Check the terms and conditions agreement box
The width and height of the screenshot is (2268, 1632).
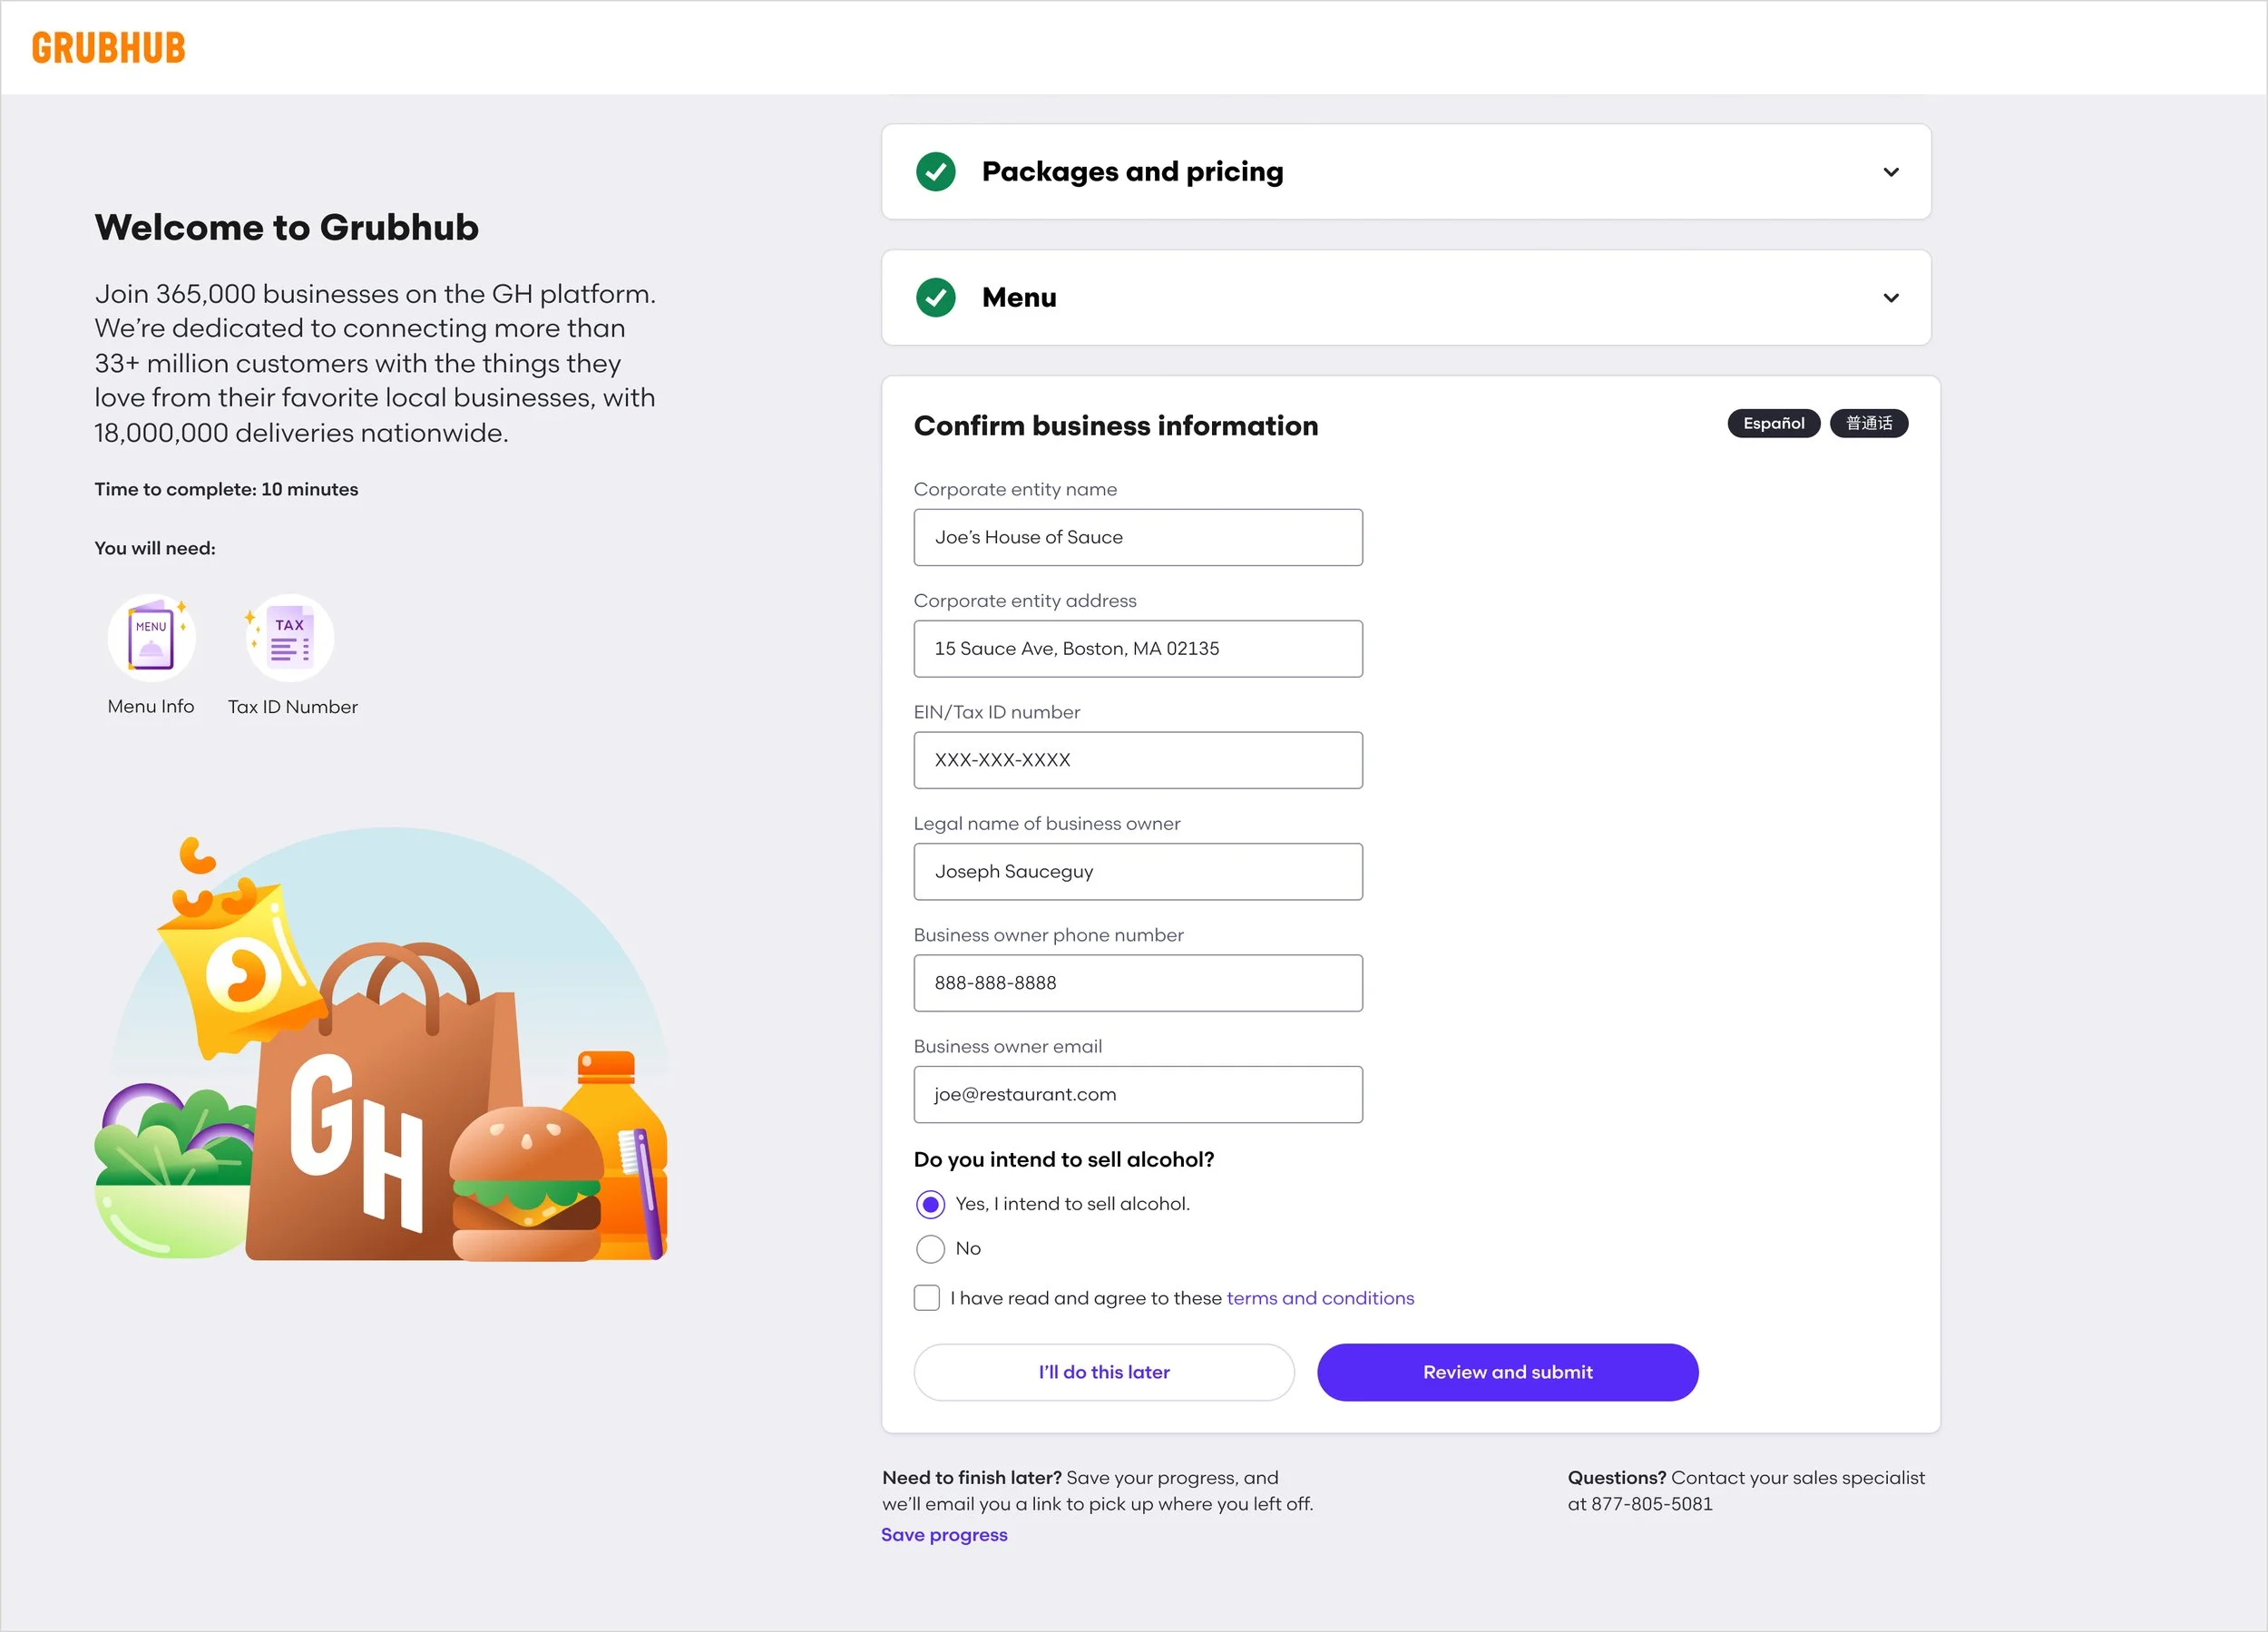click(x=927, y=1298)
